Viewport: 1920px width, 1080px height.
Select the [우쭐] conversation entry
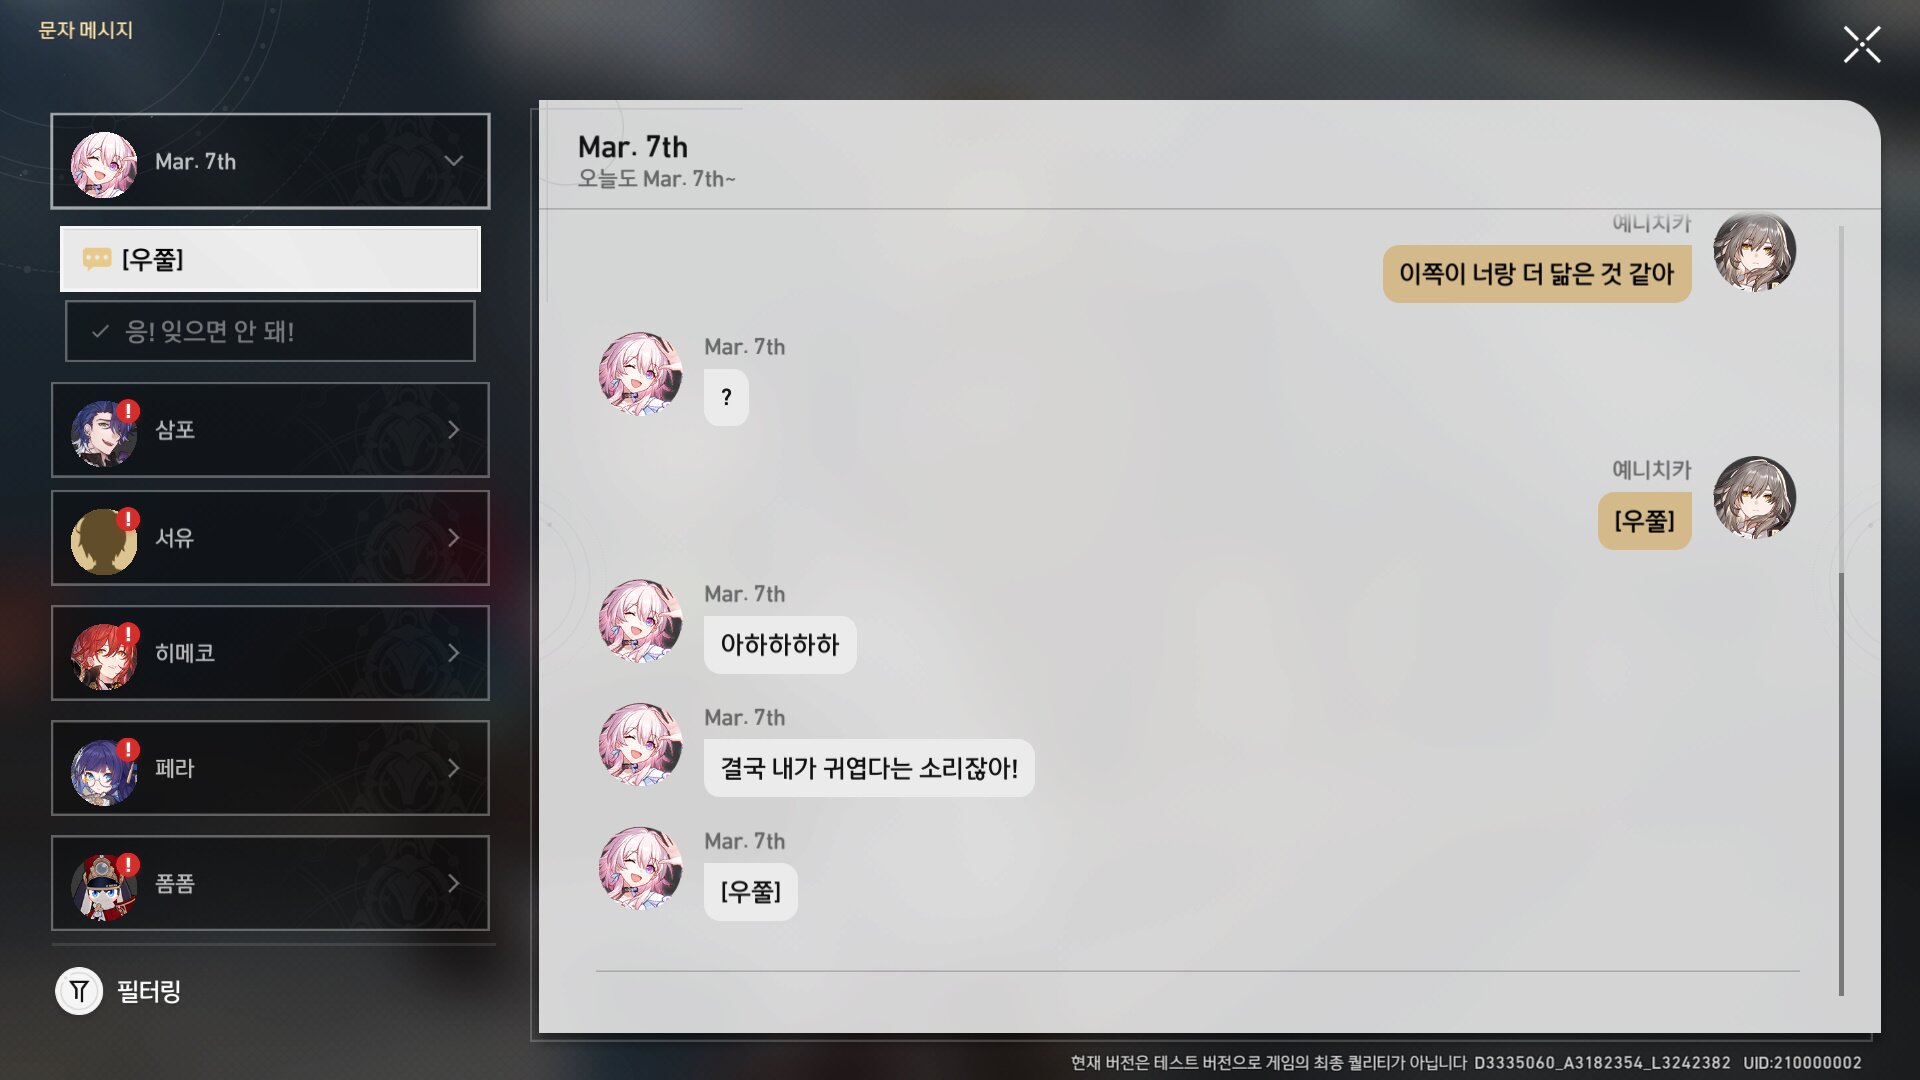[270, 259]
